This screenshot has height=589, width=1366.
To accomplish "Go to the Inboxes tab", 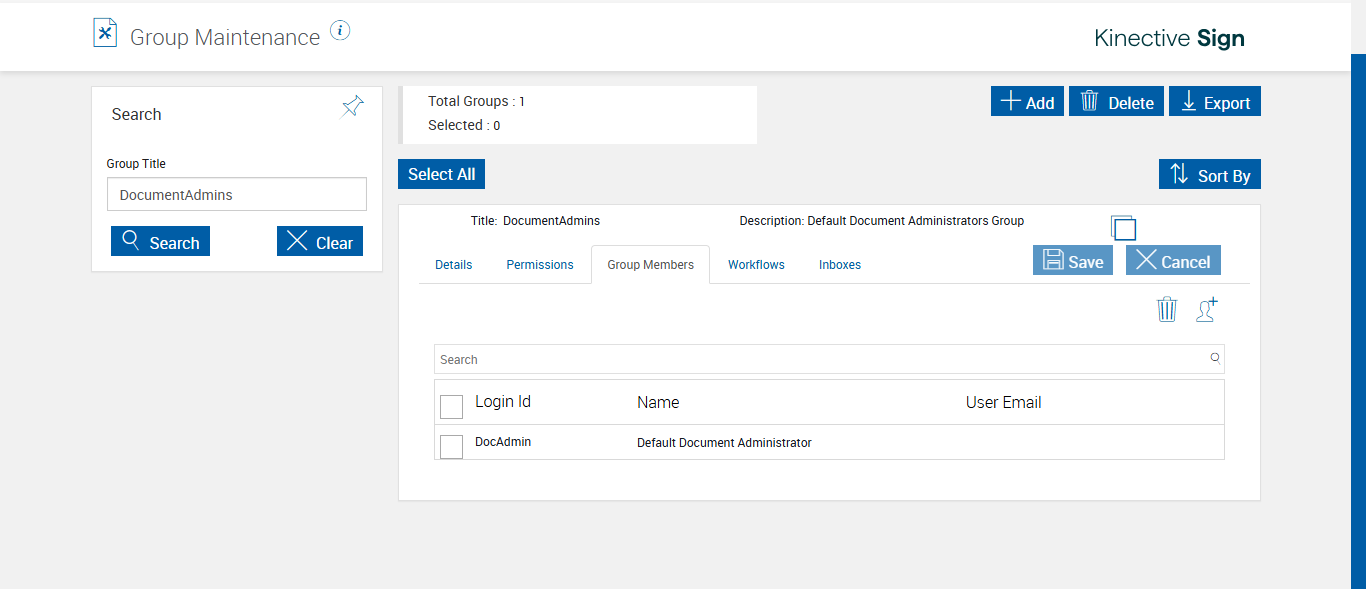I will (x=840, y=265).
